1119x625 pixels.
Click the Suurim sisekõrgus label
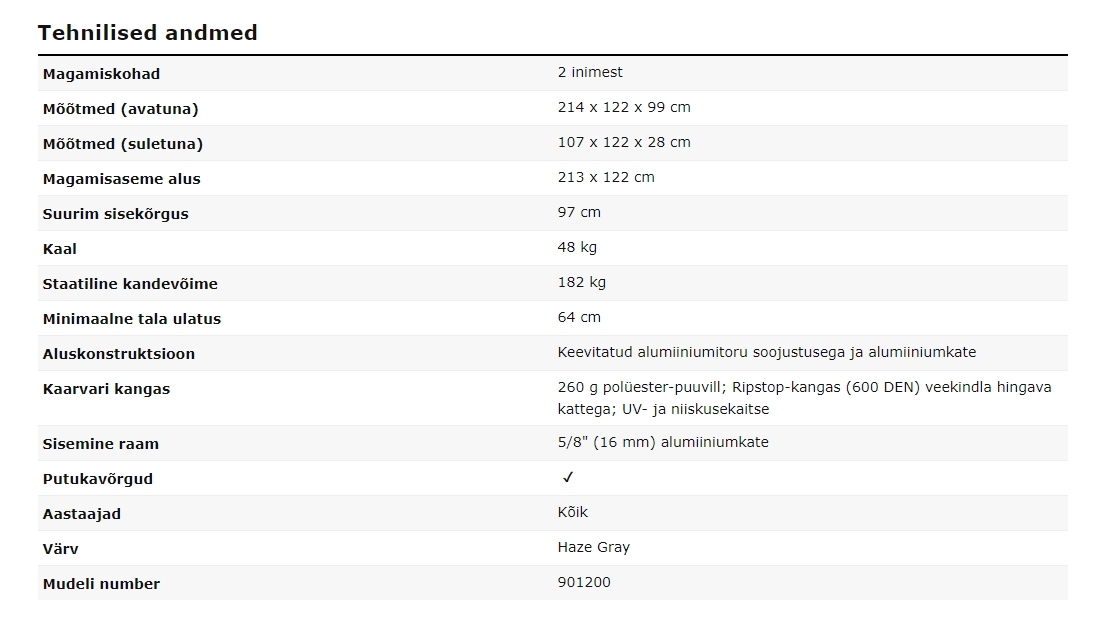115,214
